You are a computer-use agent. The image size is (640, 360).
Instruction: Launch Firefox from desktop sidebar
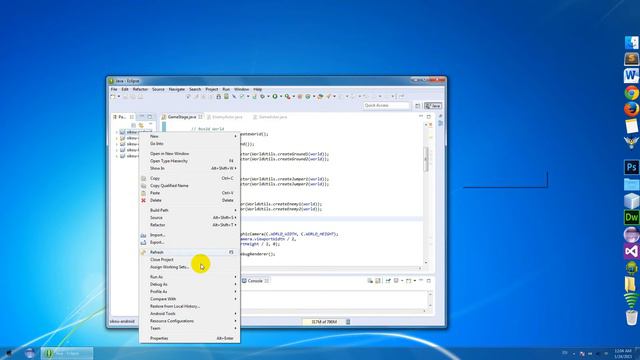tap(631, 109)
